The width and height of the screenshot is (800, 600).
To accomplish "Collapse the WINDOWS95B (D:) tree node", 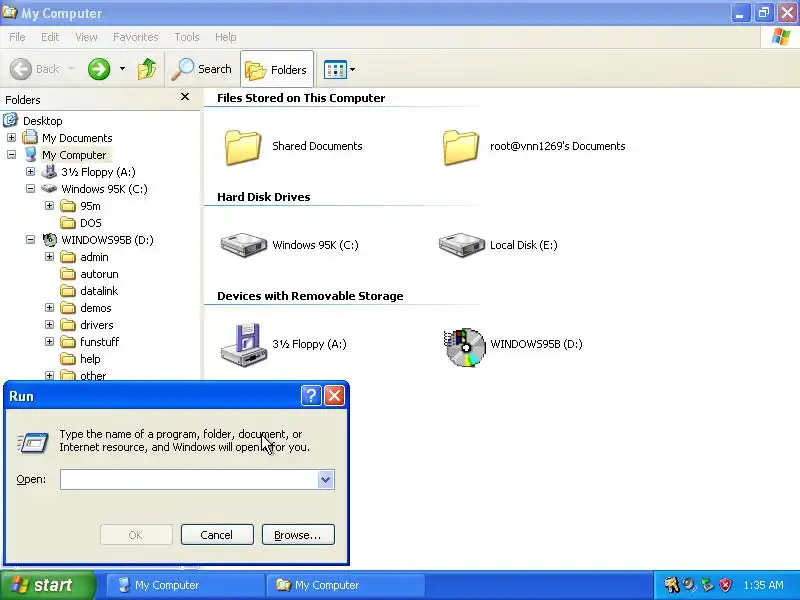I will (x=31, y=240).
